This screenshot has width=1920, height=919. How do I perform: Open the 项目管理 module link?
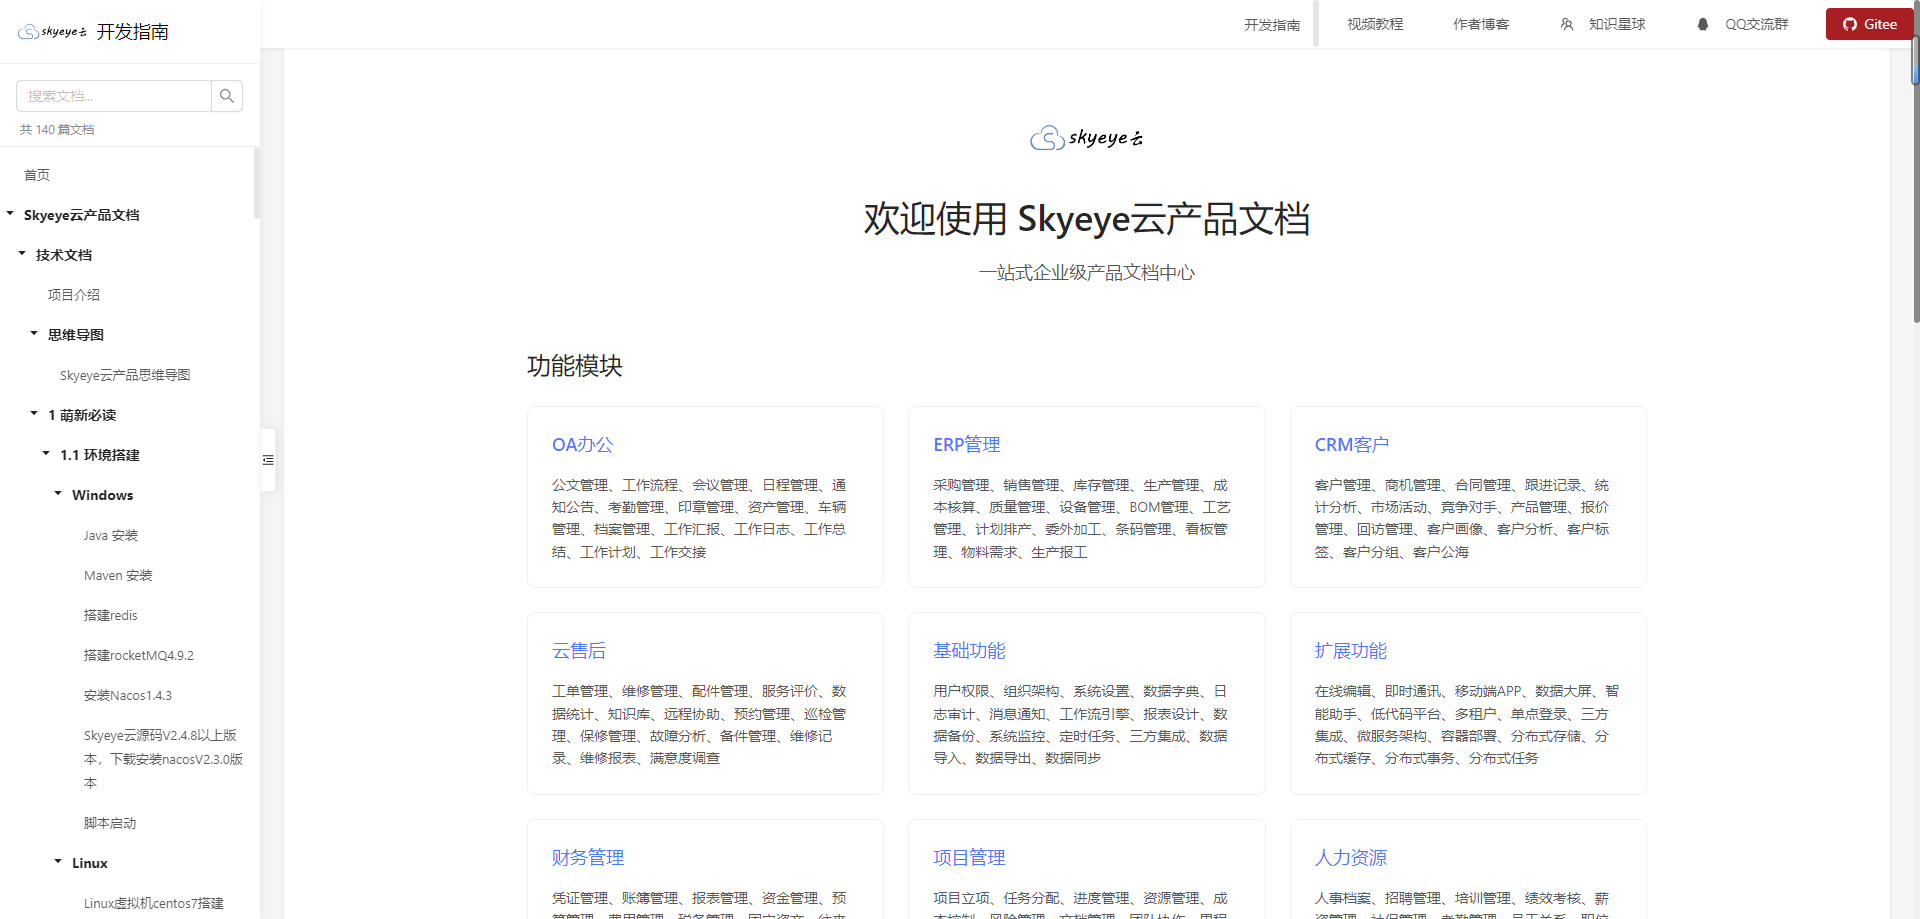click(969, 858)
